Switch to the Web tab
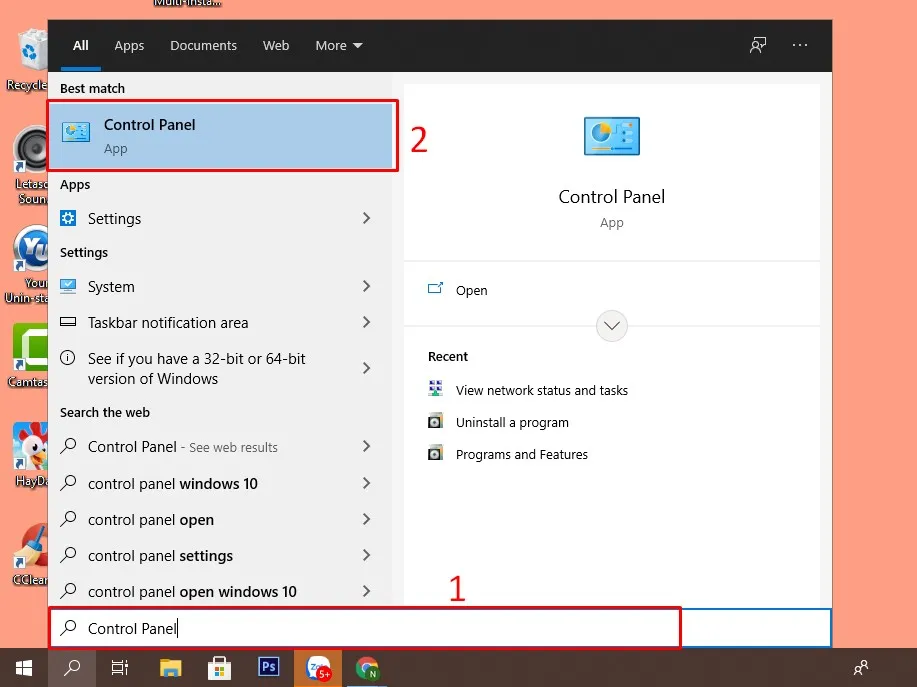 [276, 45]
